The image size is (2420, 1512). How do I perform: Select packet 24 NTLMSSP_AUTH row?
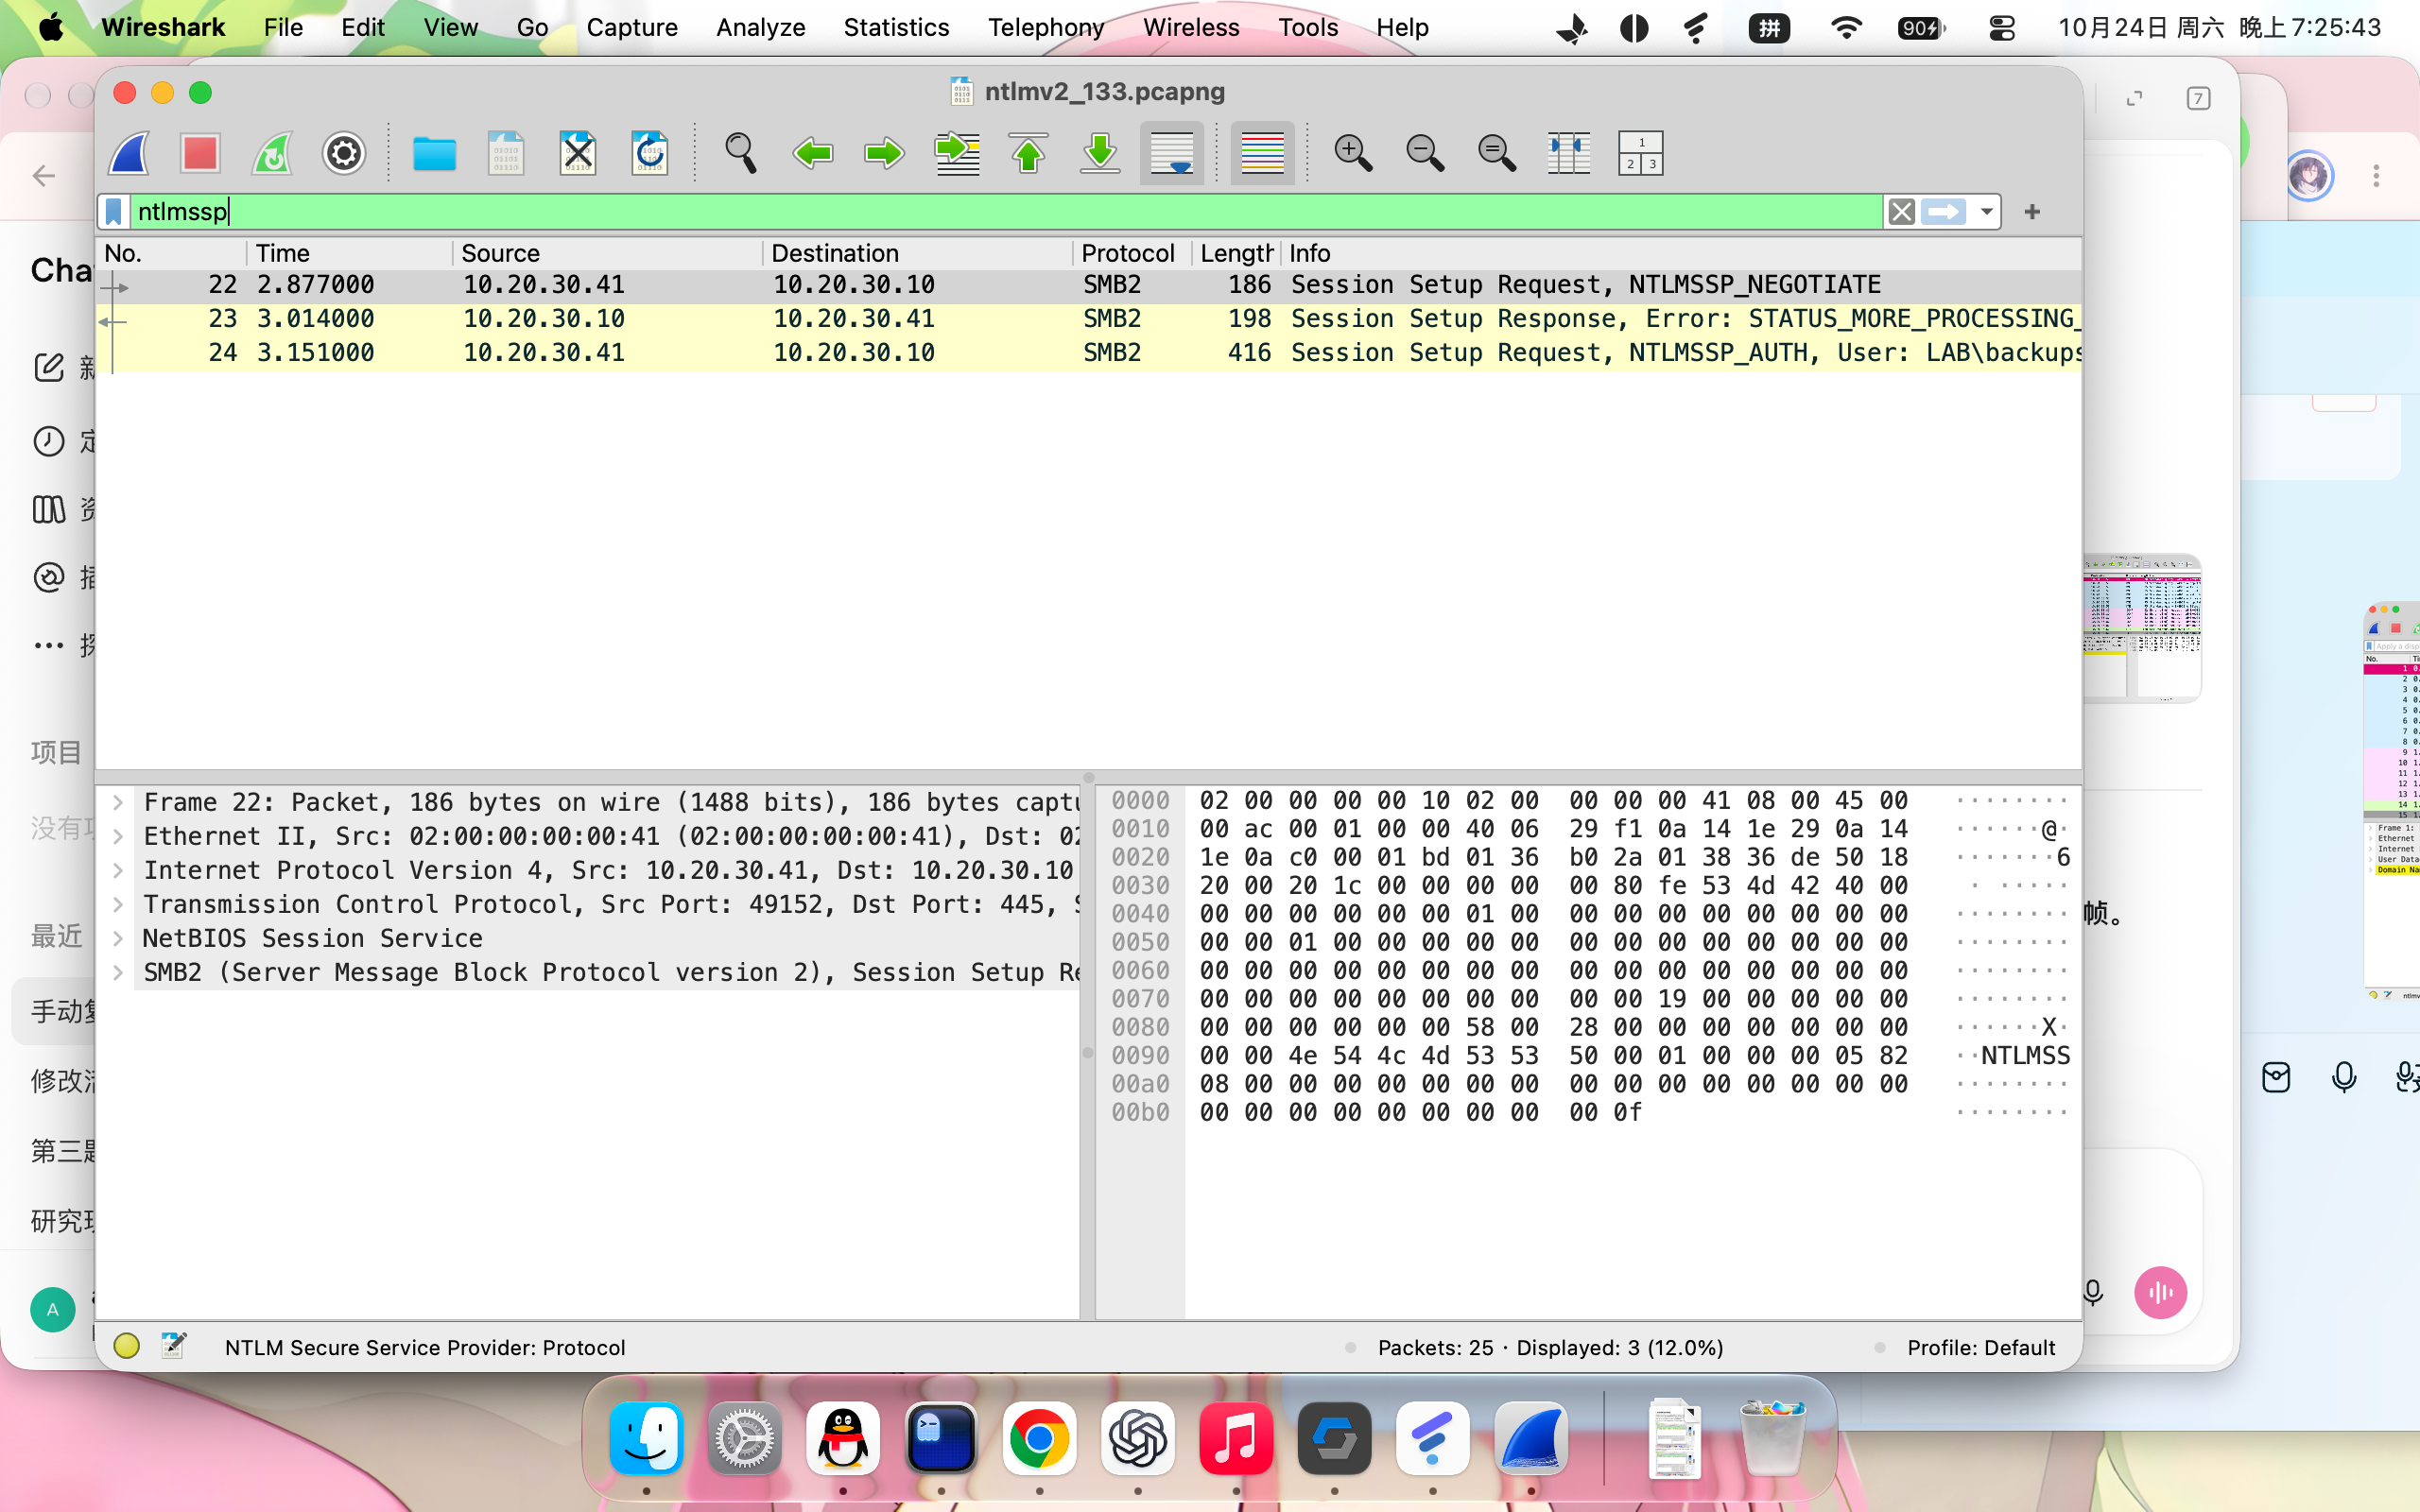pos(1089,353)
